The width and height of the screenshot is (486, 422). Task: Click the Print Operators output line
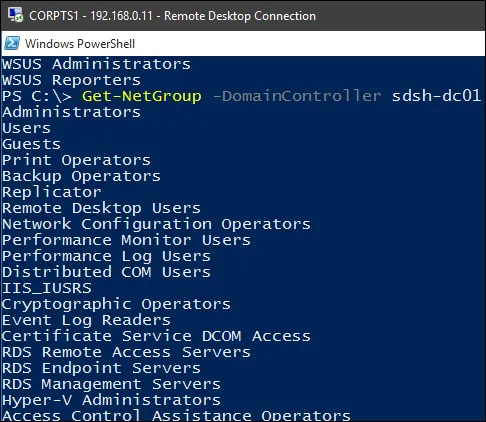tap(76, 160)
